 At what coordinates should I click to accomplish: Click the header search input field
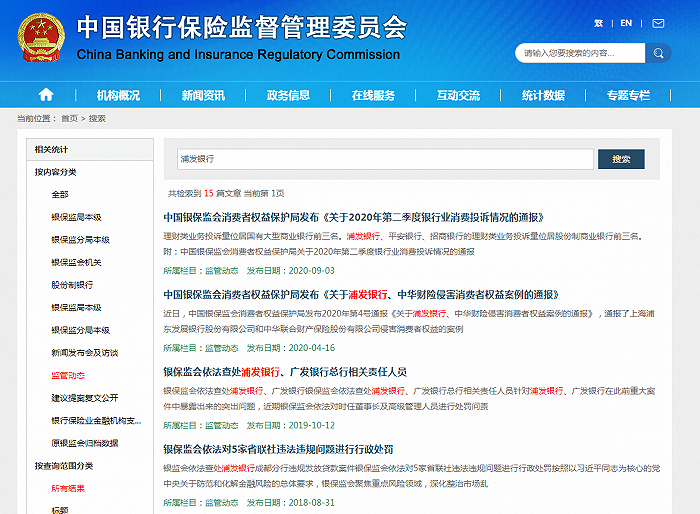click(x=580, y=53)
